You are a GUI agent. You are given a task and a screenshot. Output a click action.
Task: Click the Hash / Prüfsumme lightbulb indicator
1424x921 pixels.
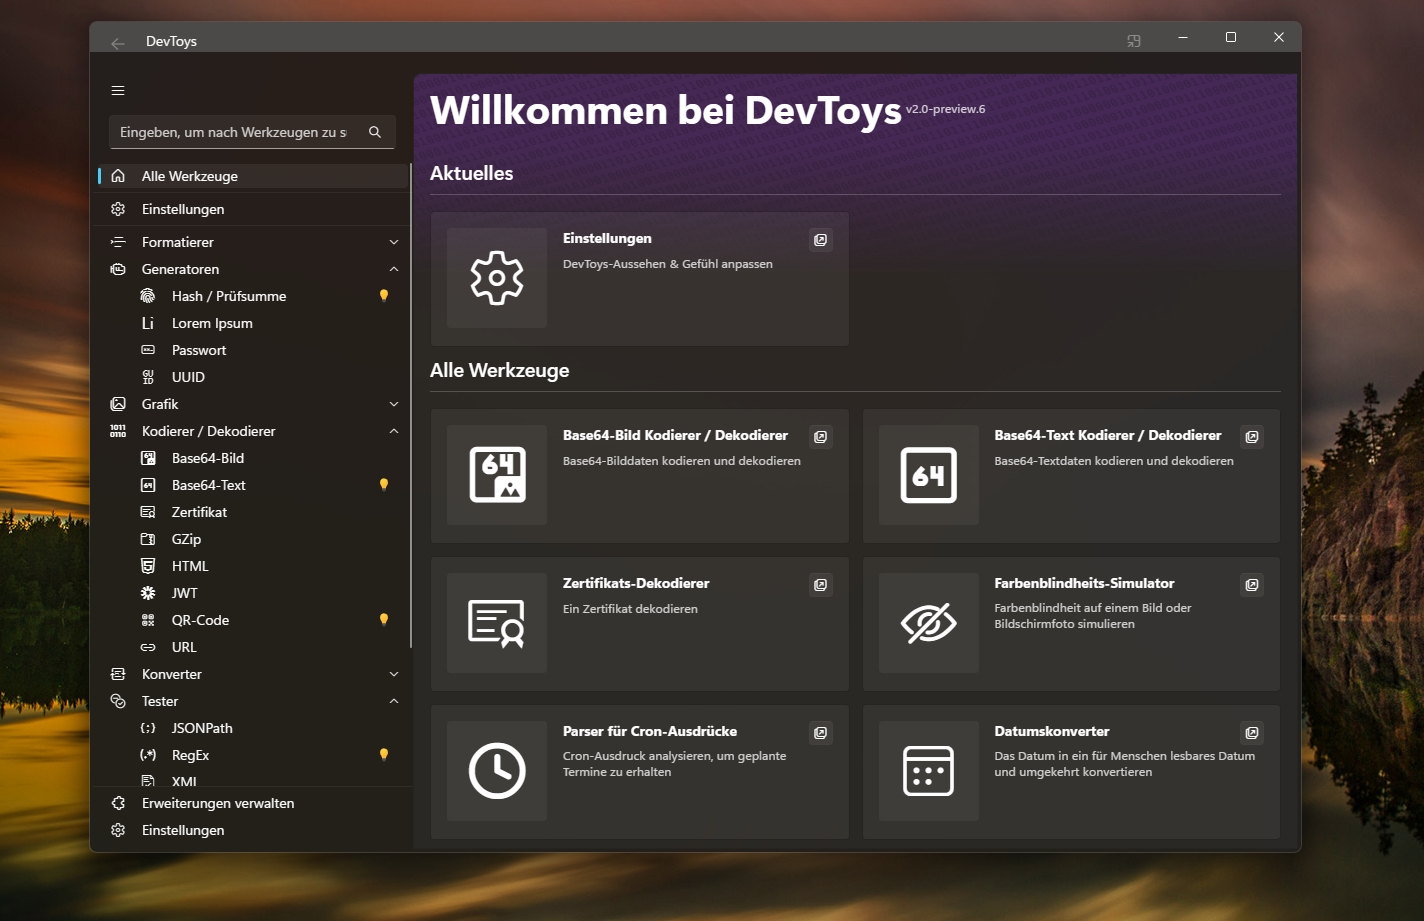384,295
